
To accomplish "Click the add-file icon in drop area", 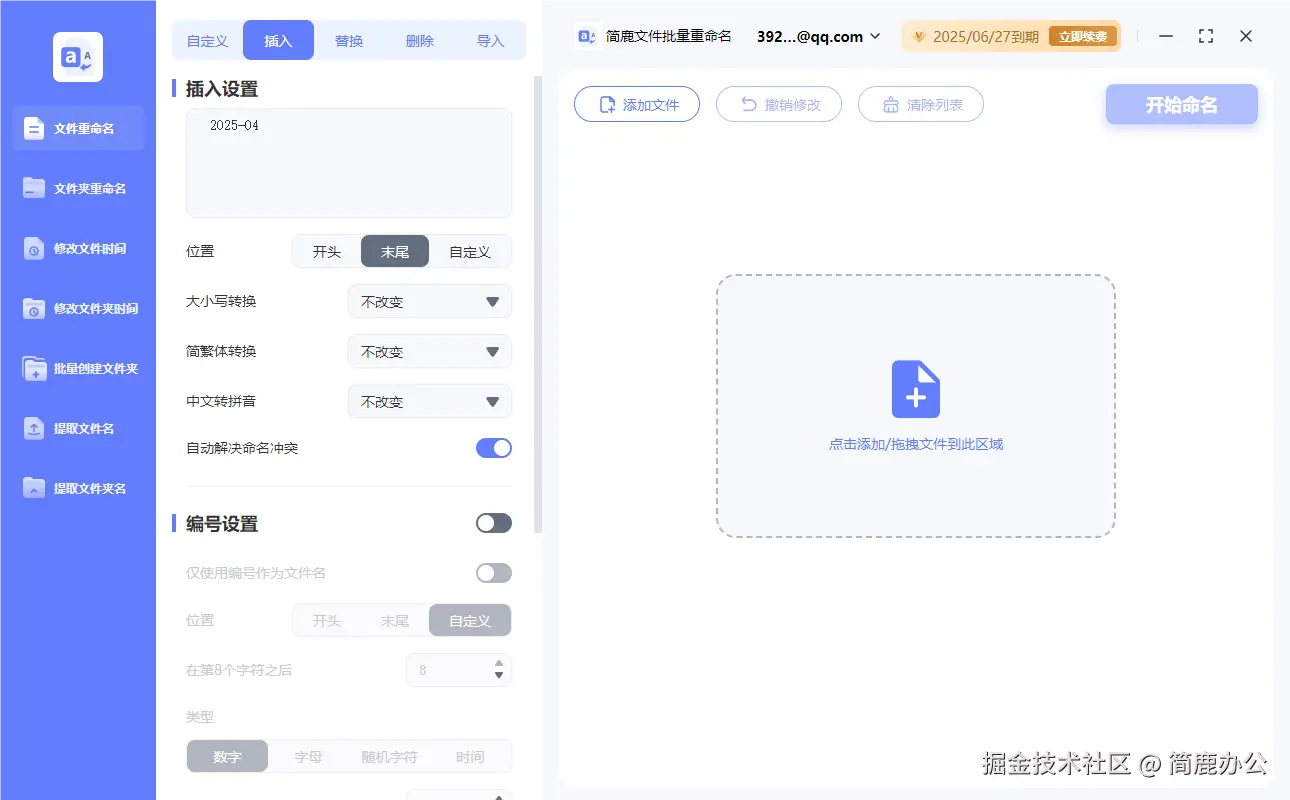I will pyautogui.click(x=915, y=389).
